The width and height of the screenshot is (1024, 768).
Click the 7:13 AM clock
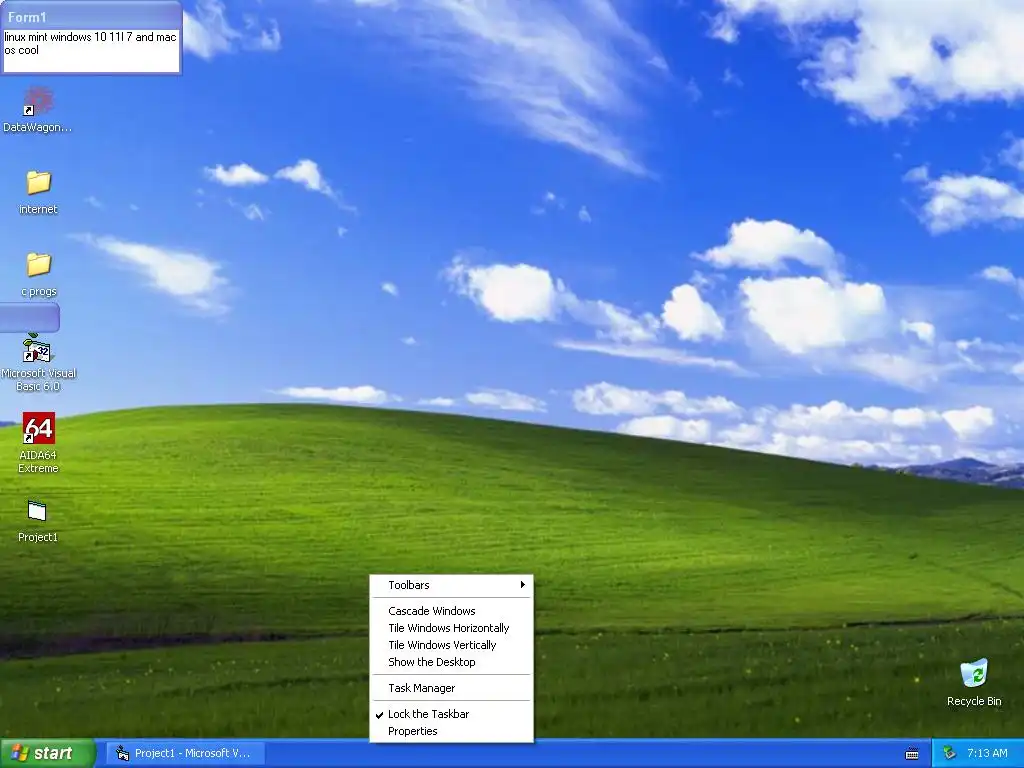(x=987, y=754)
